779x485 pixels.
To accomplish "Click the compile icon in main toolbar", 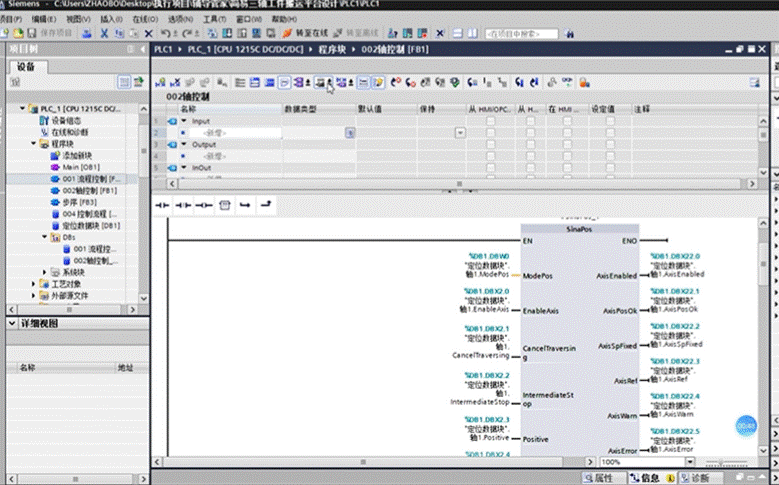I will [x=212, y=33].
